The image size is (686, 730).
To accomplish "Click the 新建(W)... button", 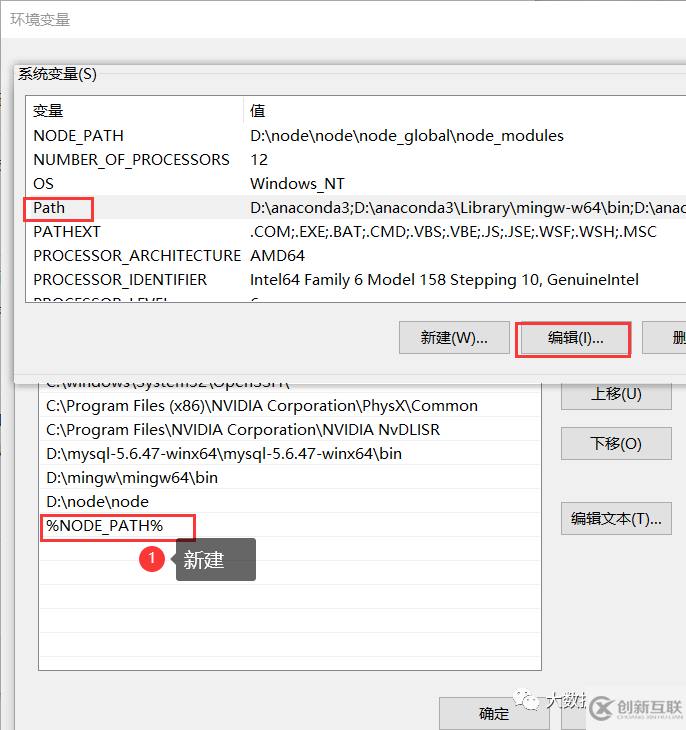I will click(x=454, y=338).
